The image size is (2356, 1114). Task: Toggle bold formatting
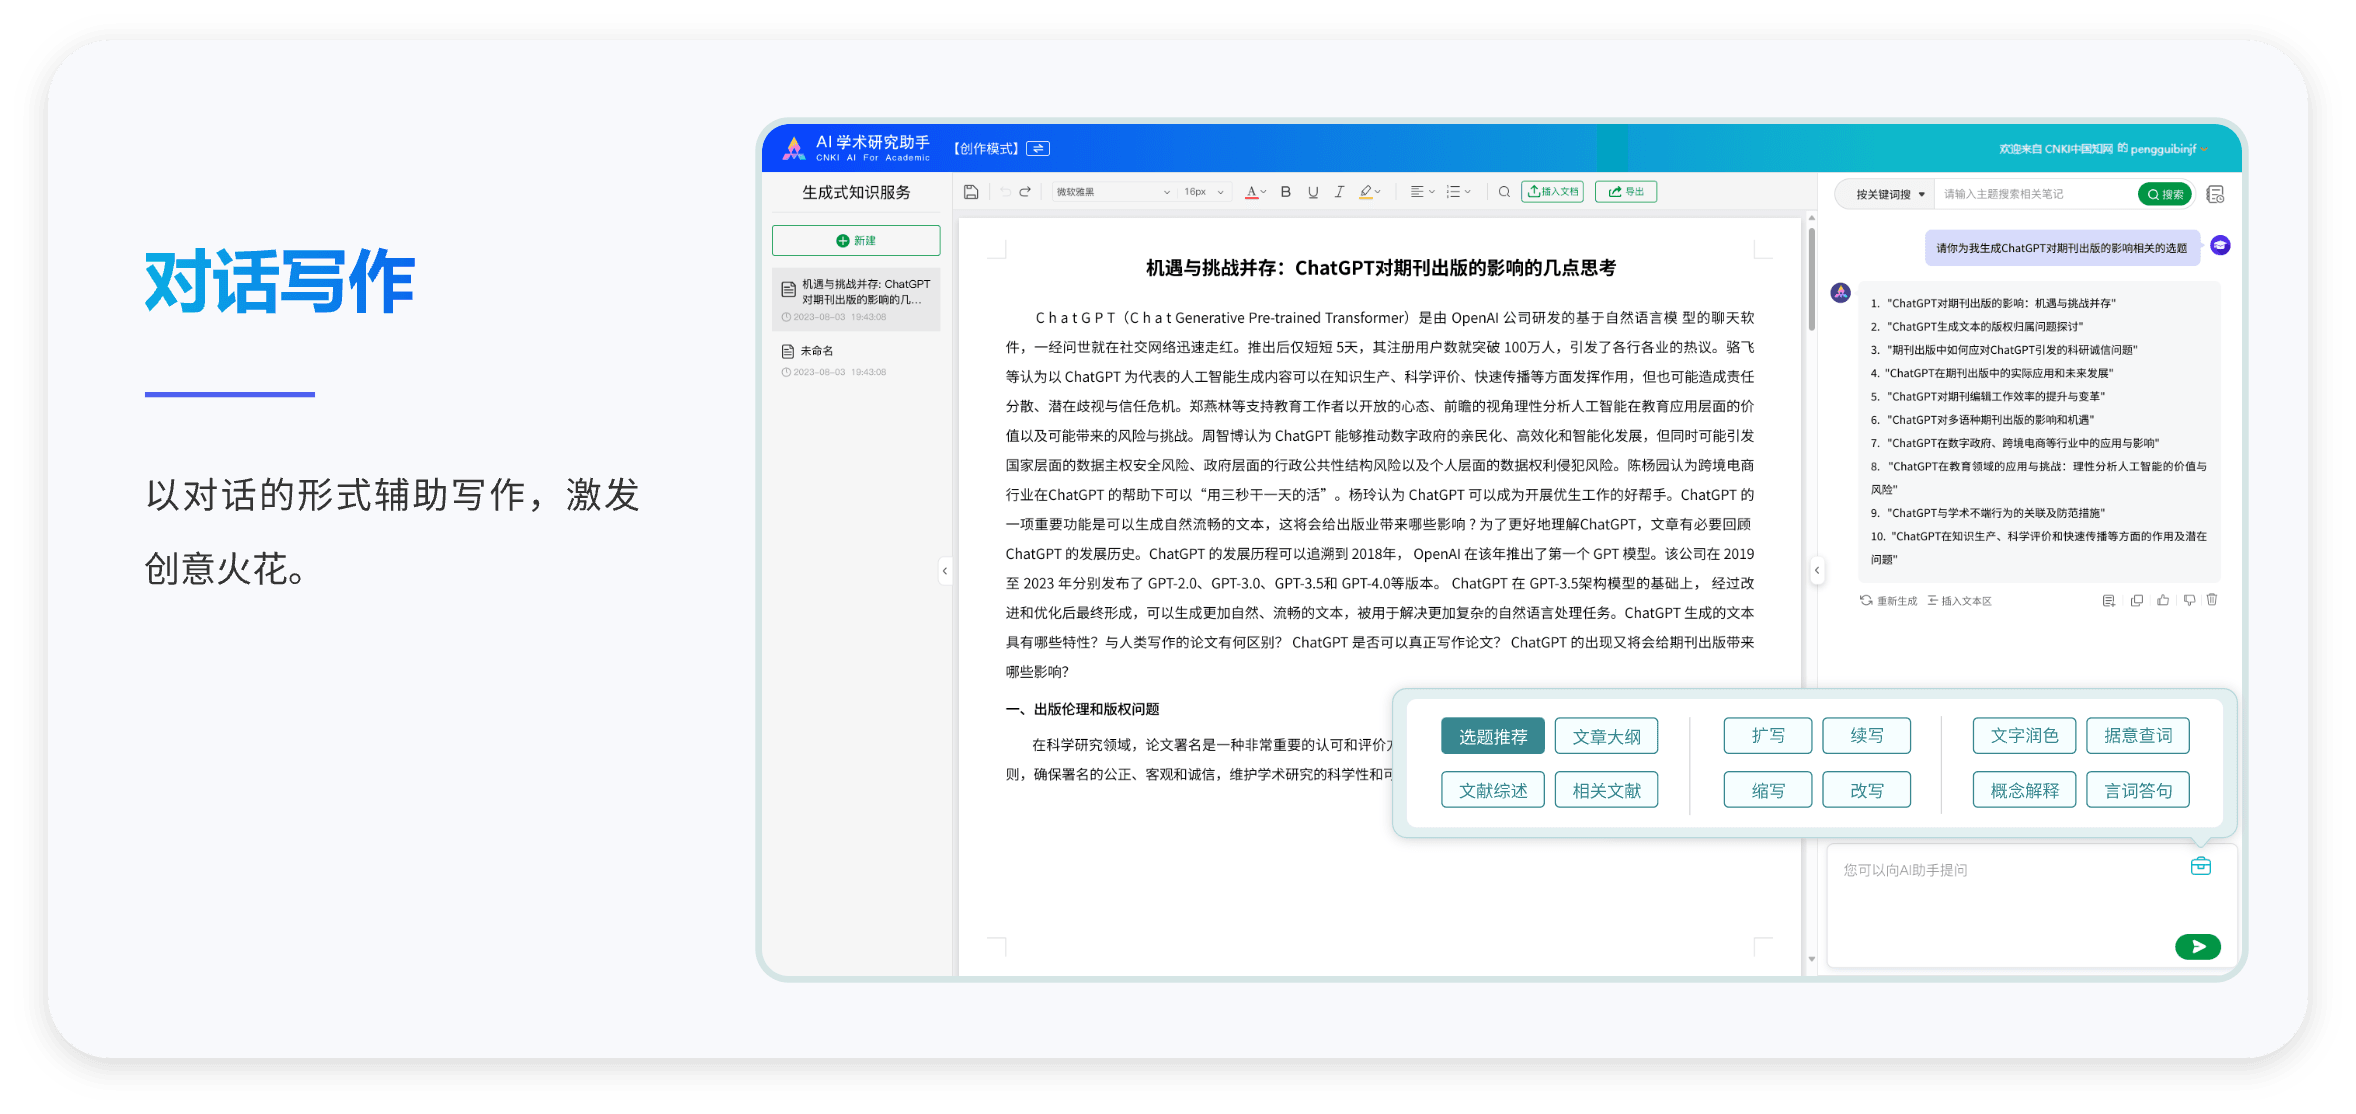1286,192
